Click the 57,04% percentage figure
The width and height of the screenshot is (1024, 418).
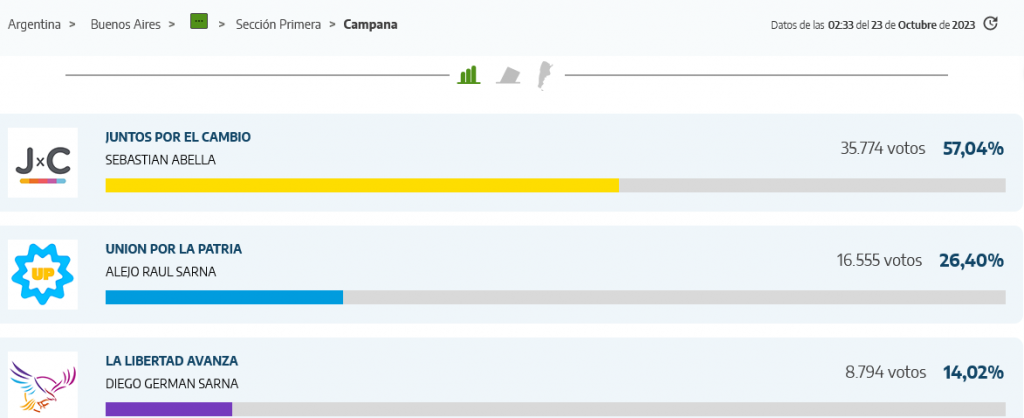973,149
